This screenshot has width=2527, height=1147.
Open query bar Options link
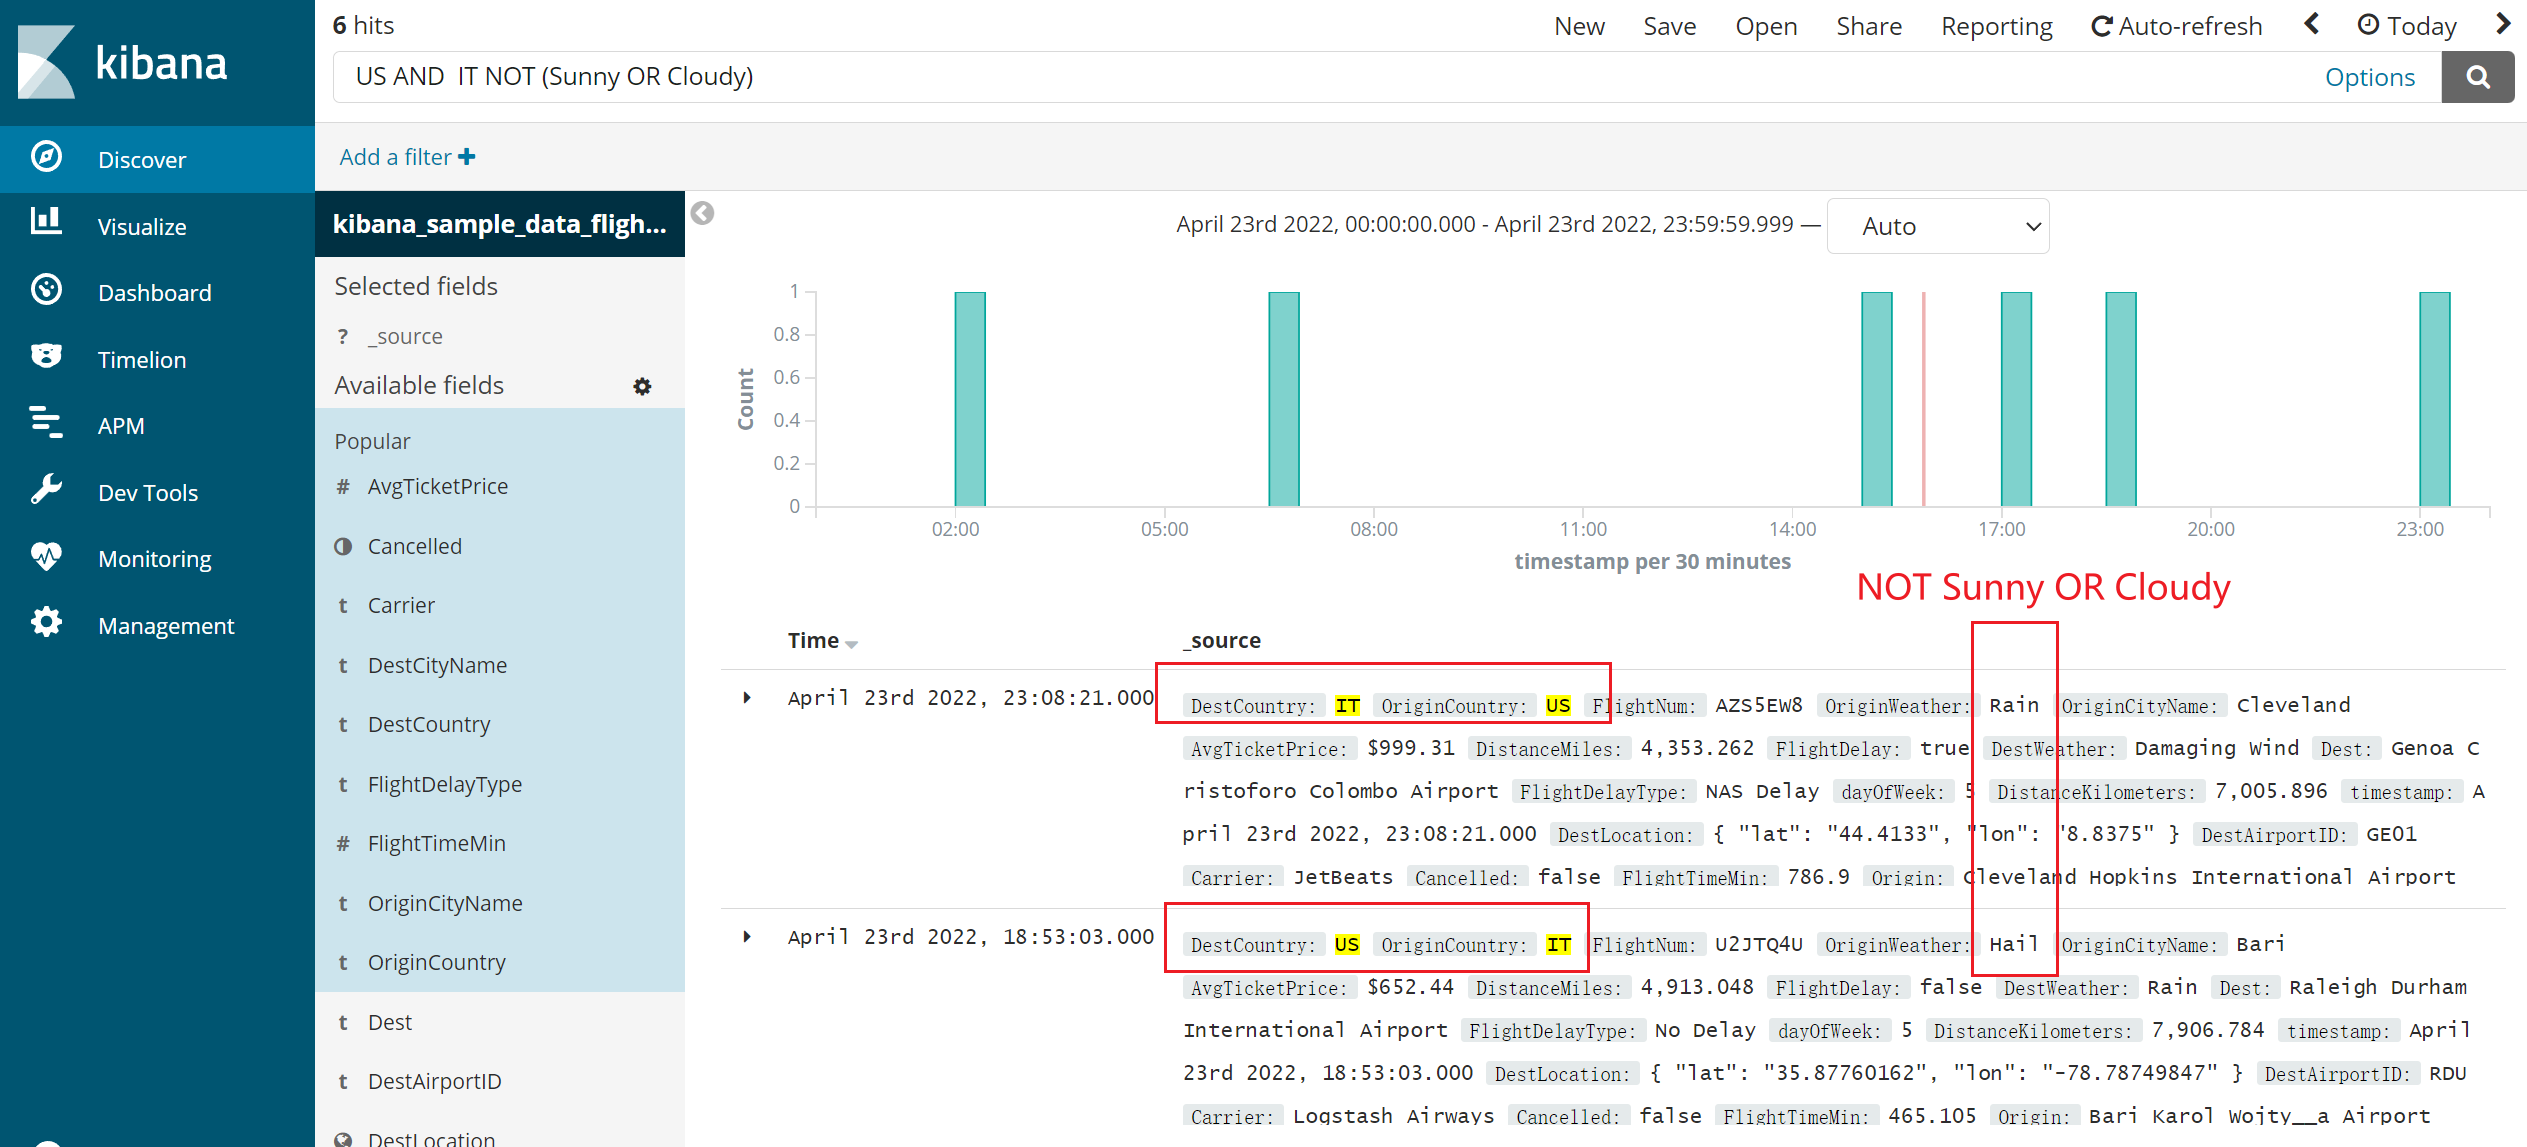[2369, 77]
